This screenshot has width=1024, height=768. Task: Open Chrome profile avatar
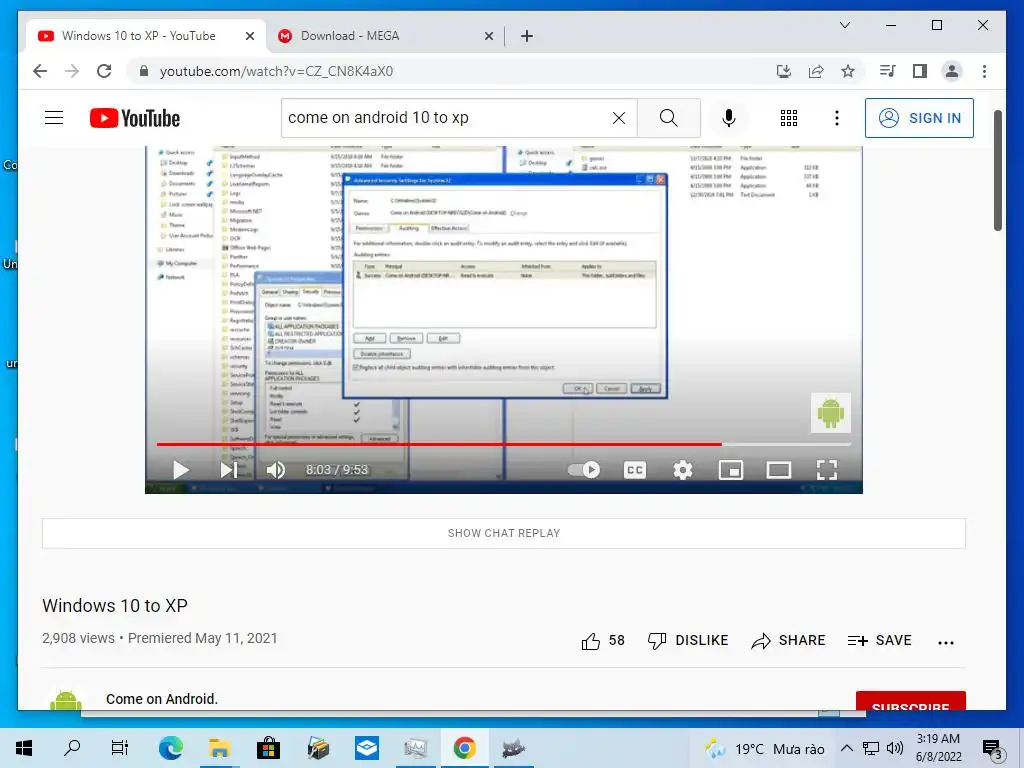952,71
